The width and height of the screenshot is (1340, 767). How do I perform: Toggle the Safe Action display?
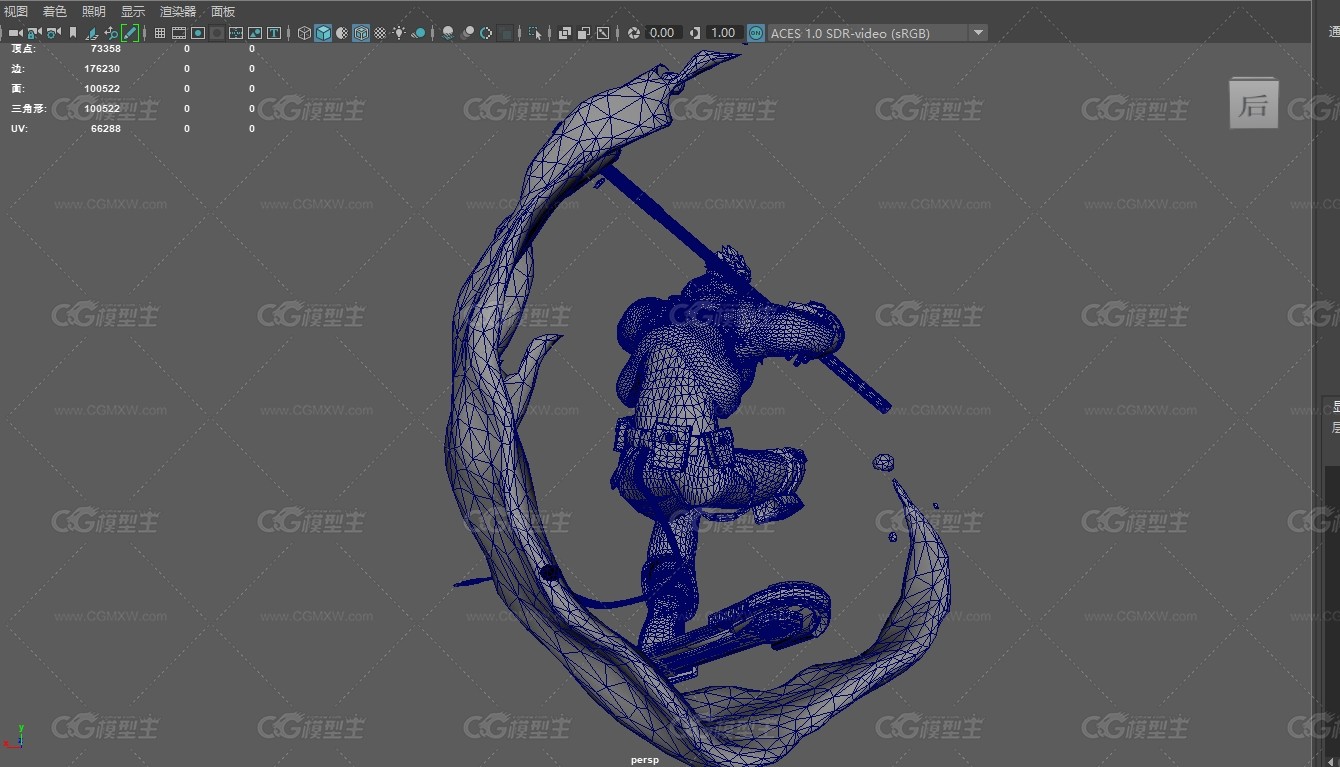[x=255, y=33]
